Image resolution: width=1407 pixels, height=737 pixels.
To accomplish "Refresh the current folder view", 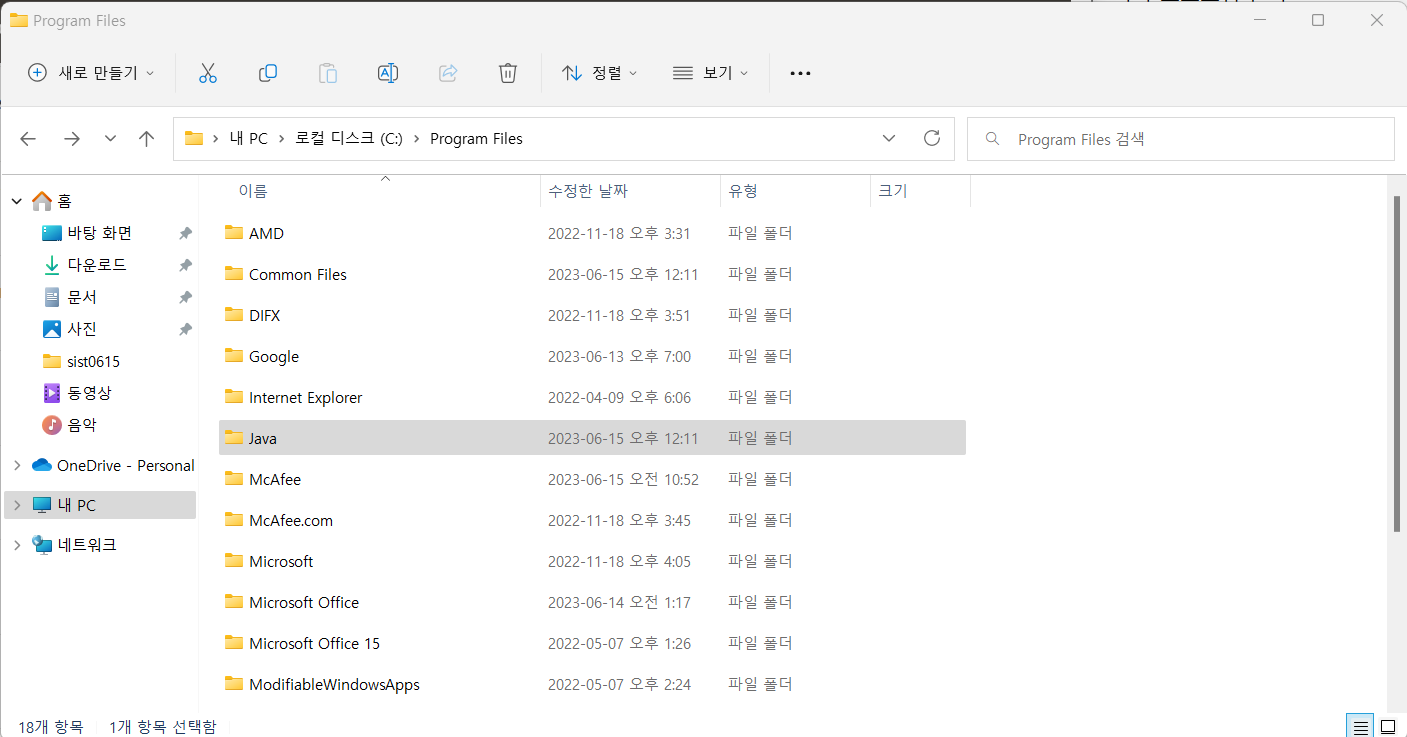I will pos(932,138).
